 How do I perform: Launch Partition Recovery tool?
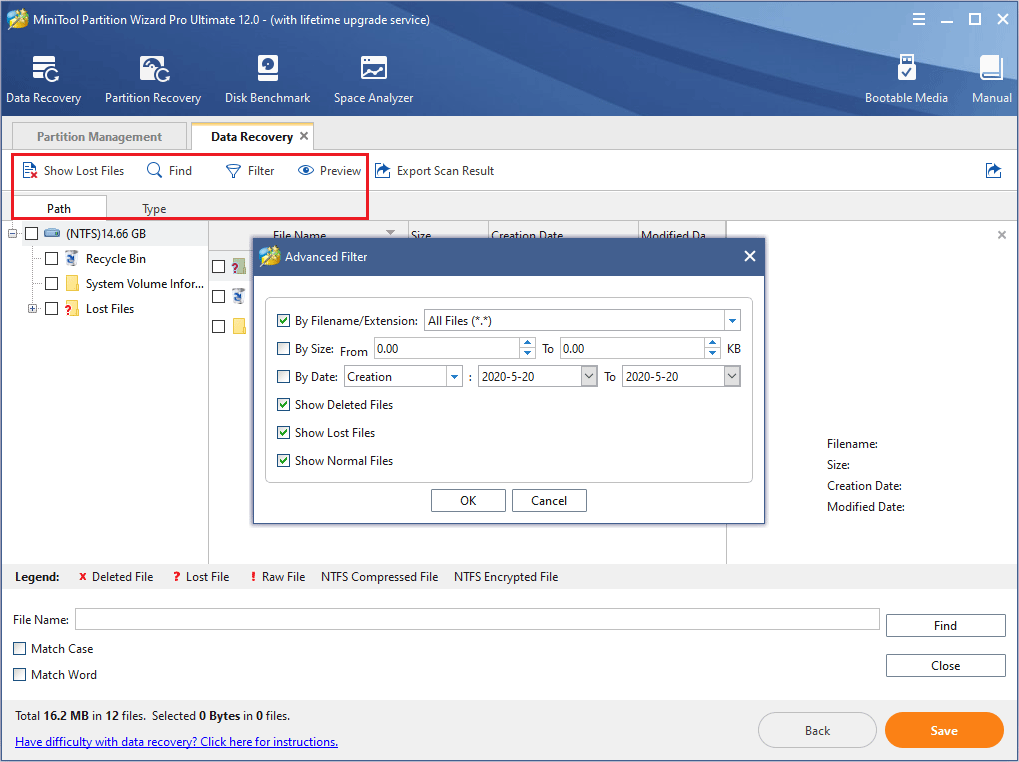coord(153,79)
